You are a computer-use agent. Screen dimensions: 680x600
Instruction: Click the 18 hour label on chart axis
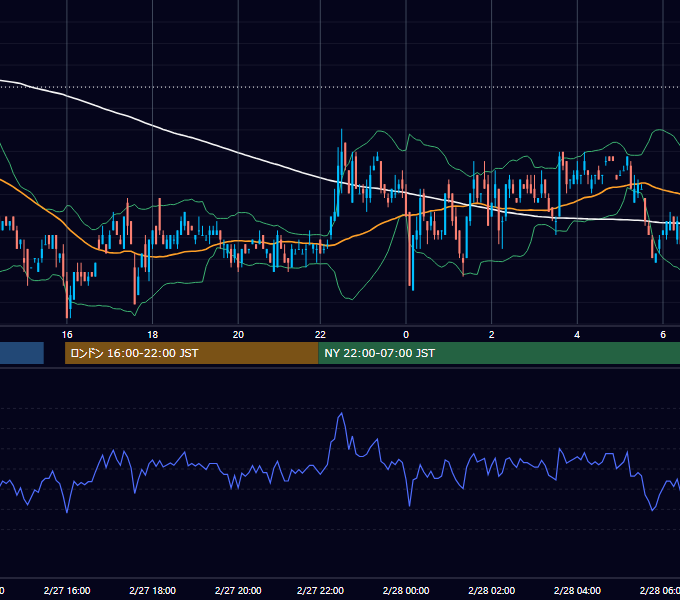153,335
